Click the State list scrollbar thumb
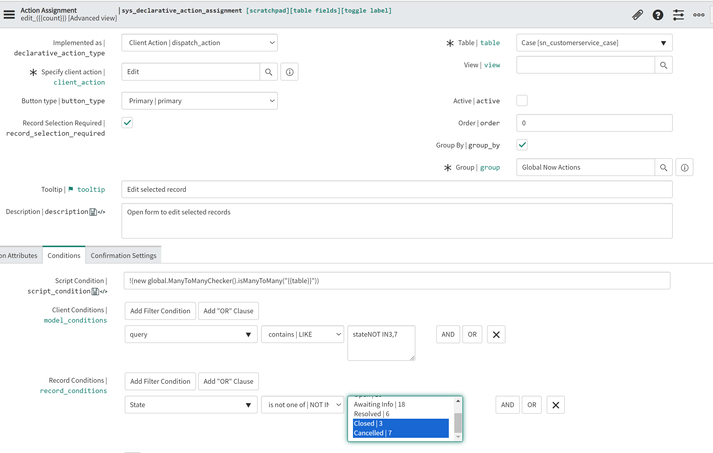Screen dimensions: 713x453 click(458, 423)
